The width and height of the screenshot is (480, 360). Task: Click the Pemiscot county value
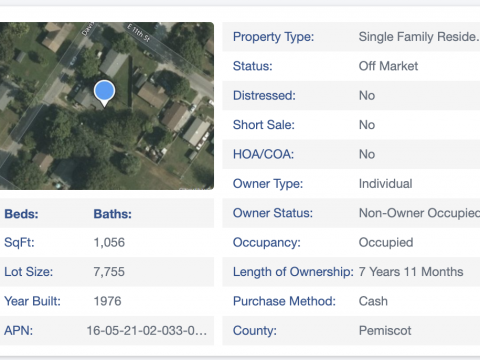(385, 331)
